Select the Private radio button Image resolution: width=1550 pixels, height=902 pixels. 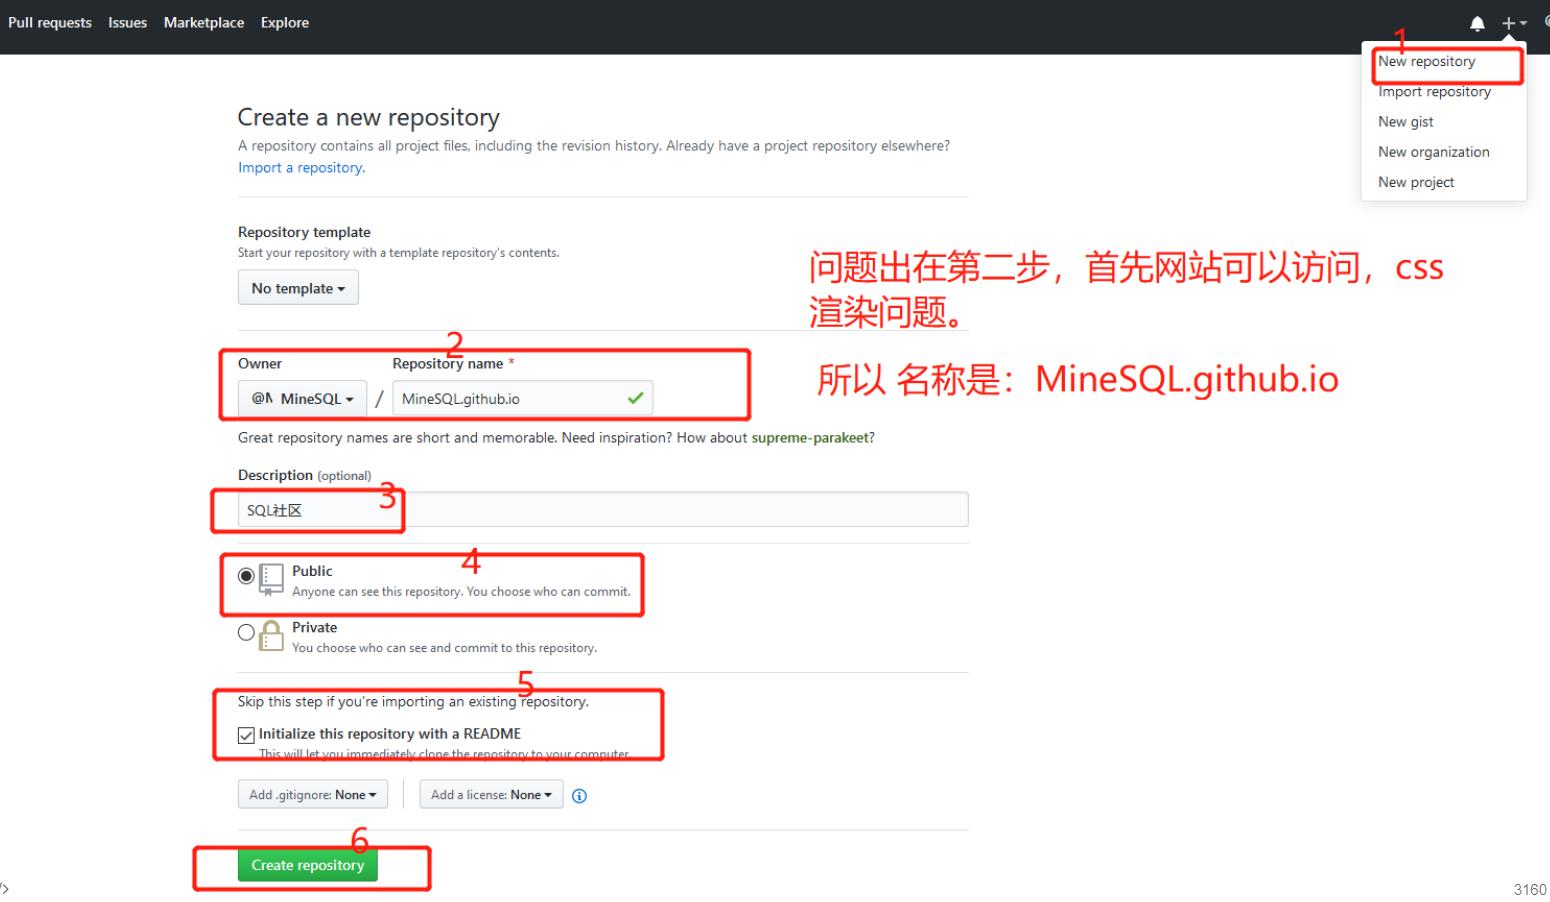click(246, 632)
